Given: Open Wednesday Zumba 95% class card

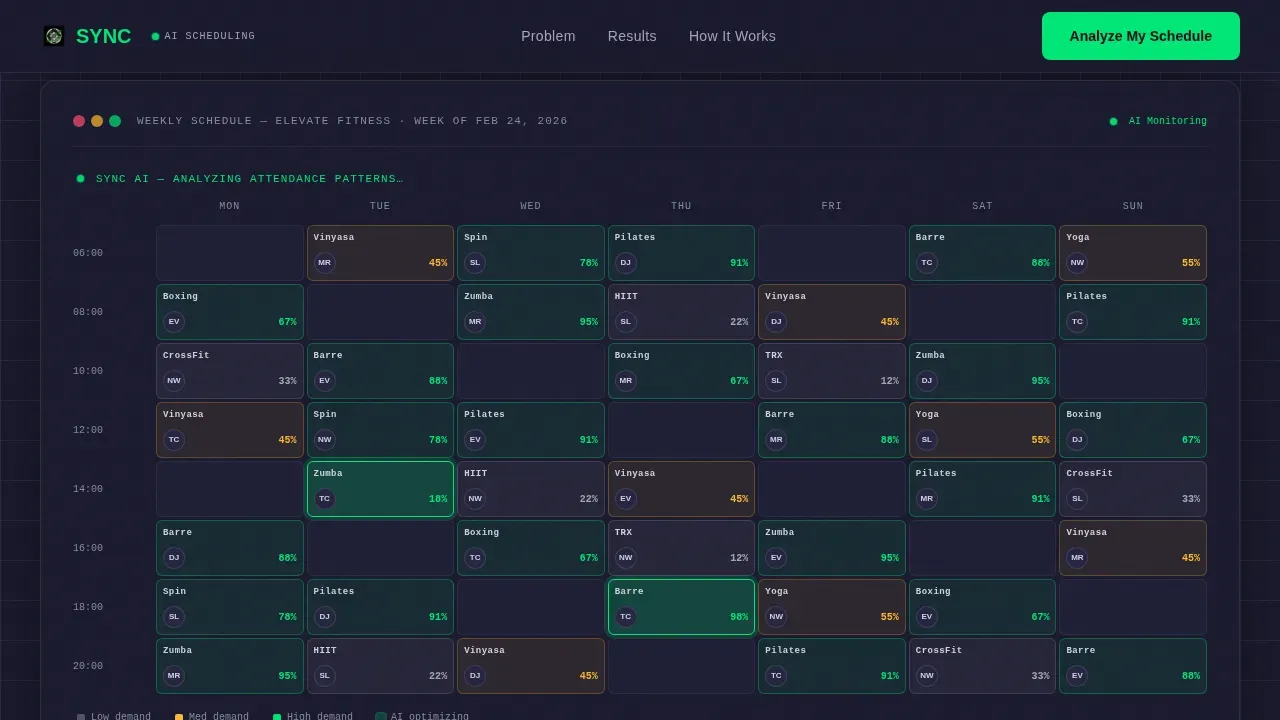Looking at the screenshot, I should pos(531,312).
